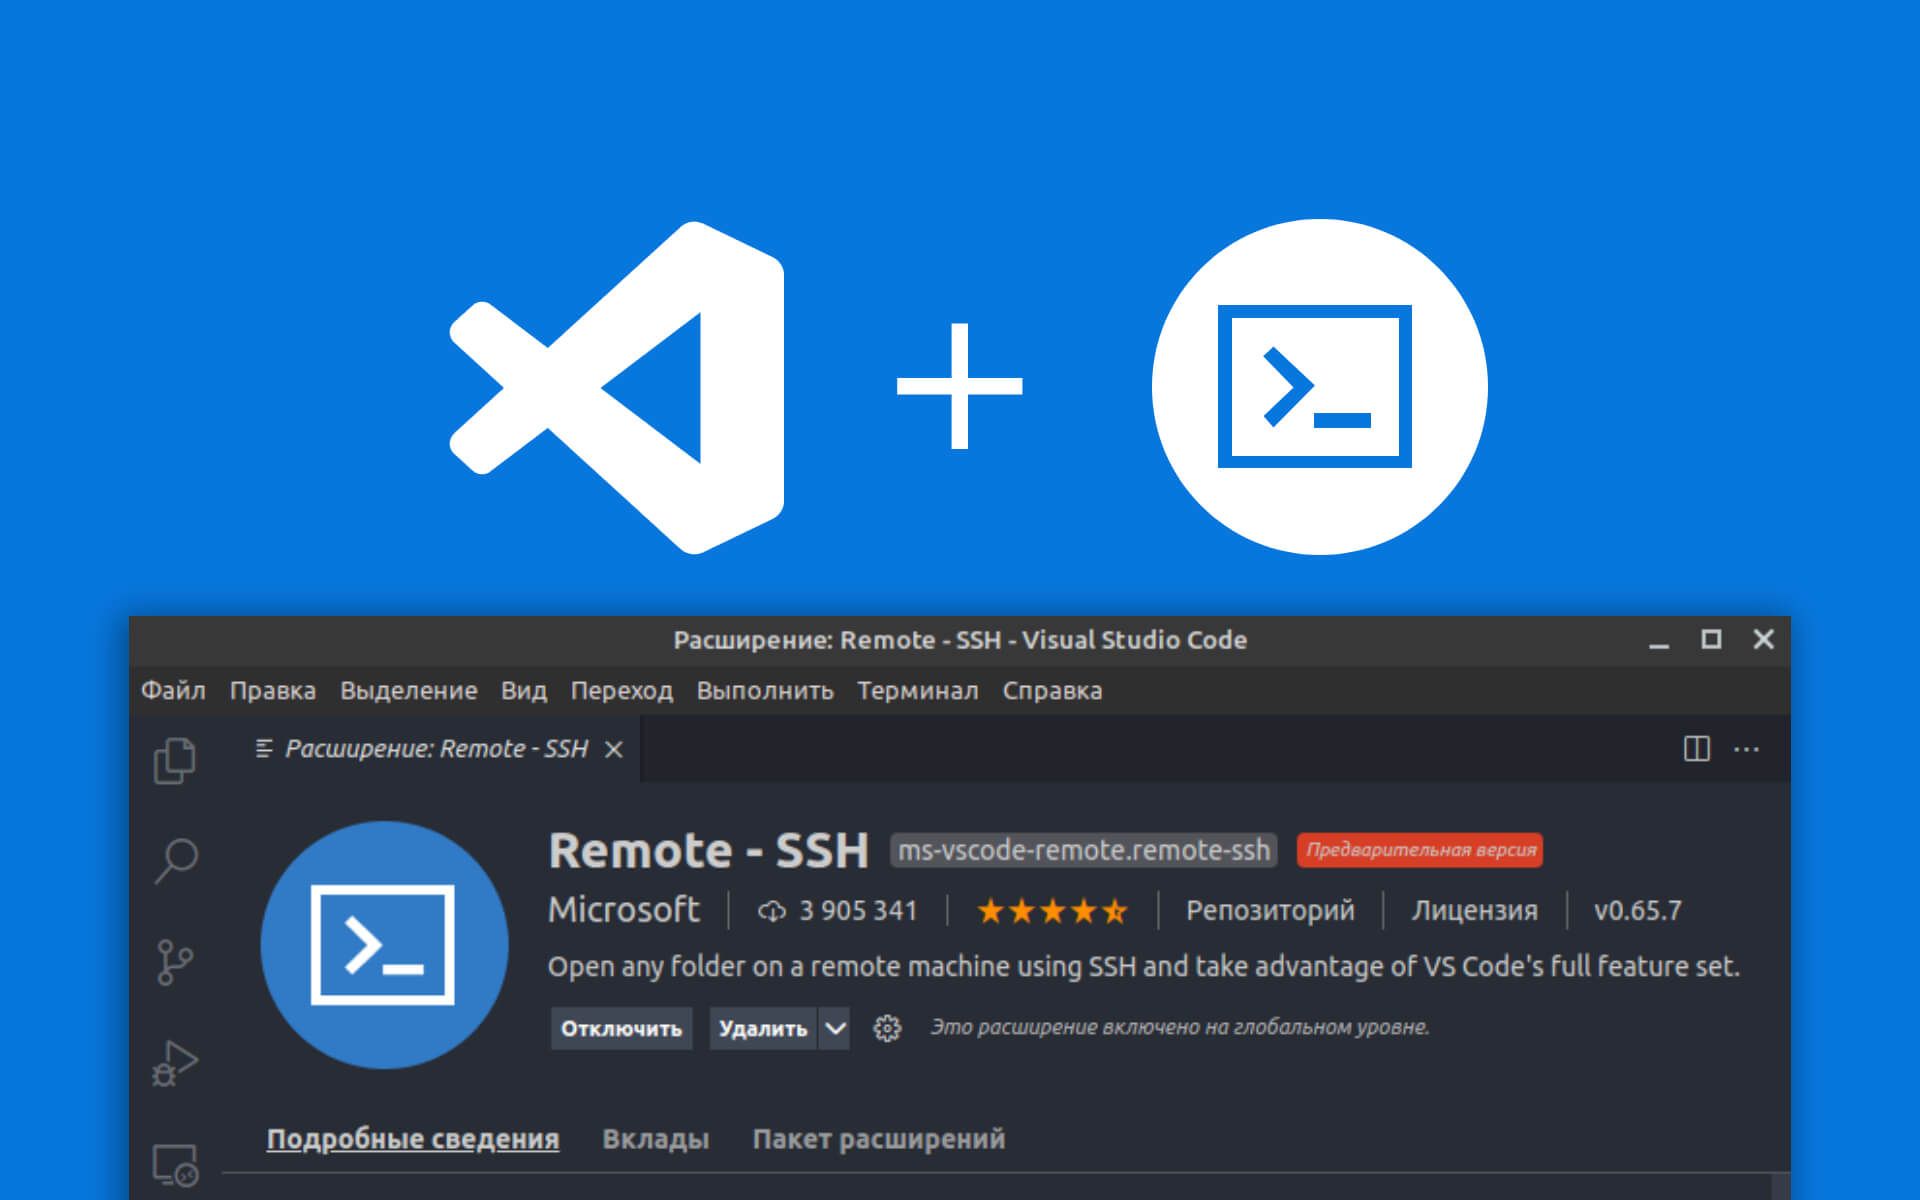
Task: Open the Search view in activity bar
Action: pyautogui.click(x=176, y=861)
